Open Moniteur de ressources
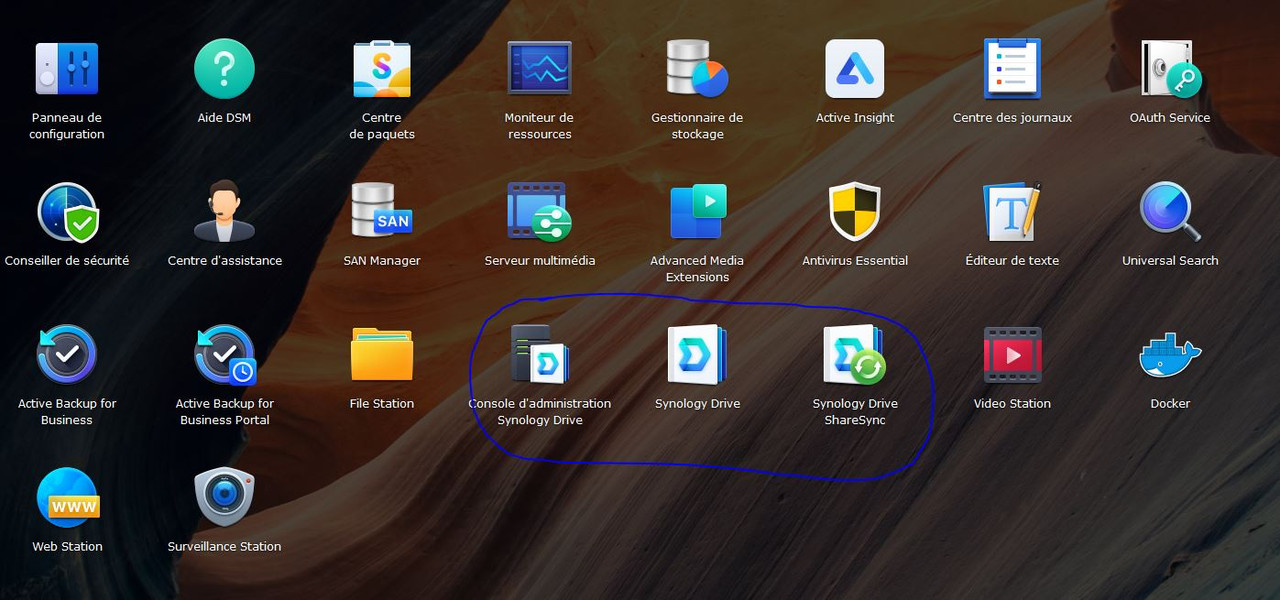1280x600 pixels. coord(539,69)
